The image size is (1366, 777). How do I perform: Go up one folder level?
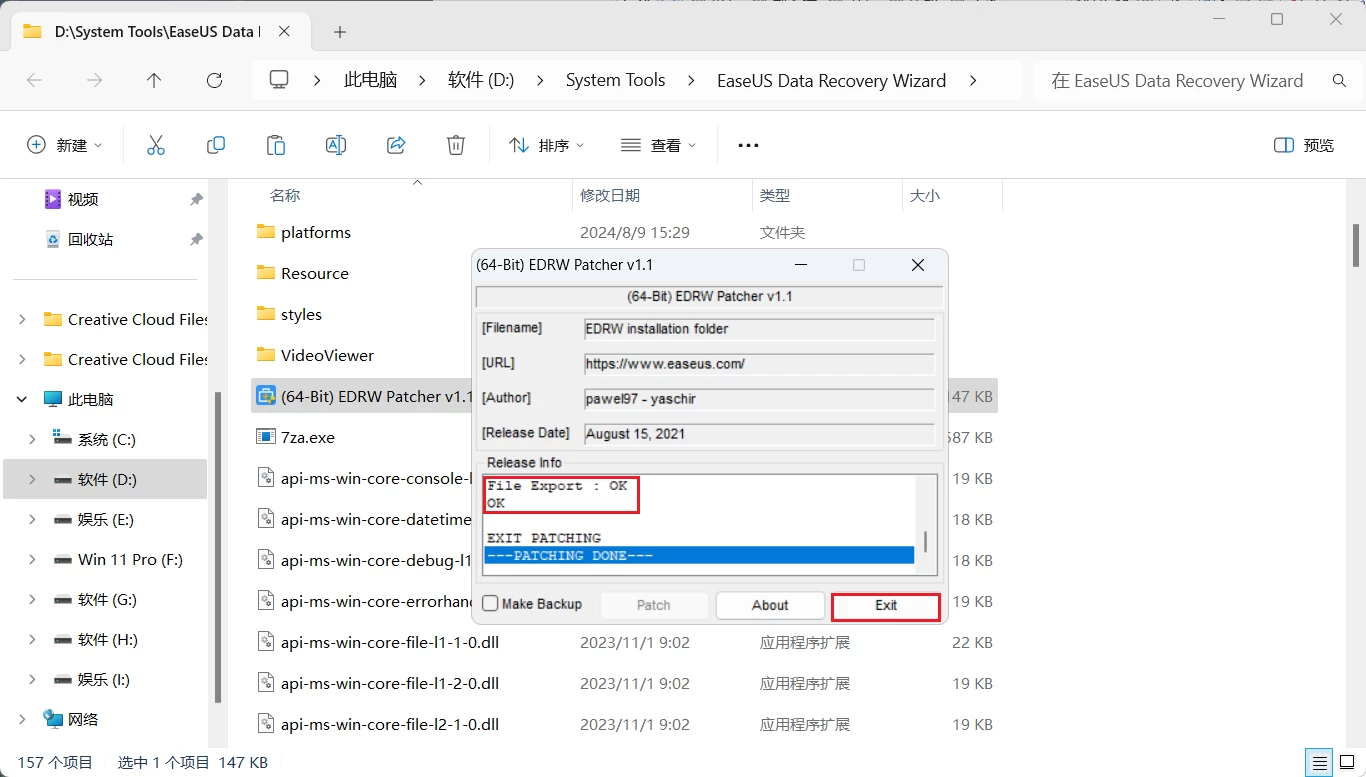click(154, 81)
